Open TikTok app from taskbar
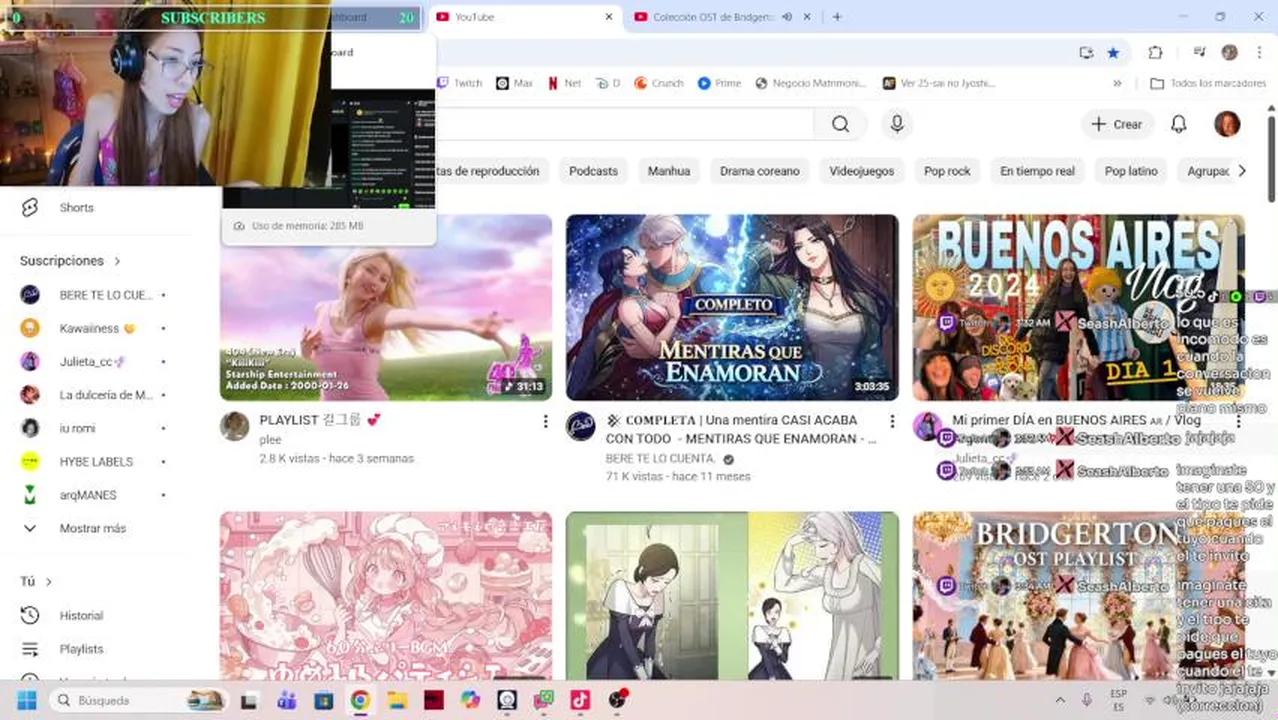The width and height of the screenshot is (1278, 720). 580,700
